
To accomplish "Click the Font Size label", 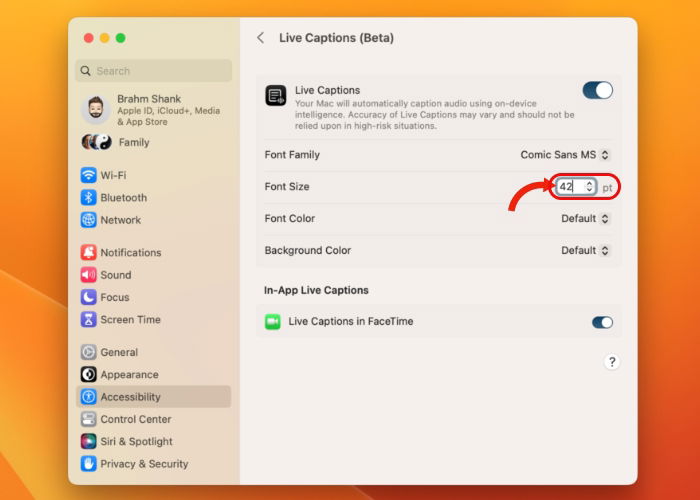I will click(287, 187).
